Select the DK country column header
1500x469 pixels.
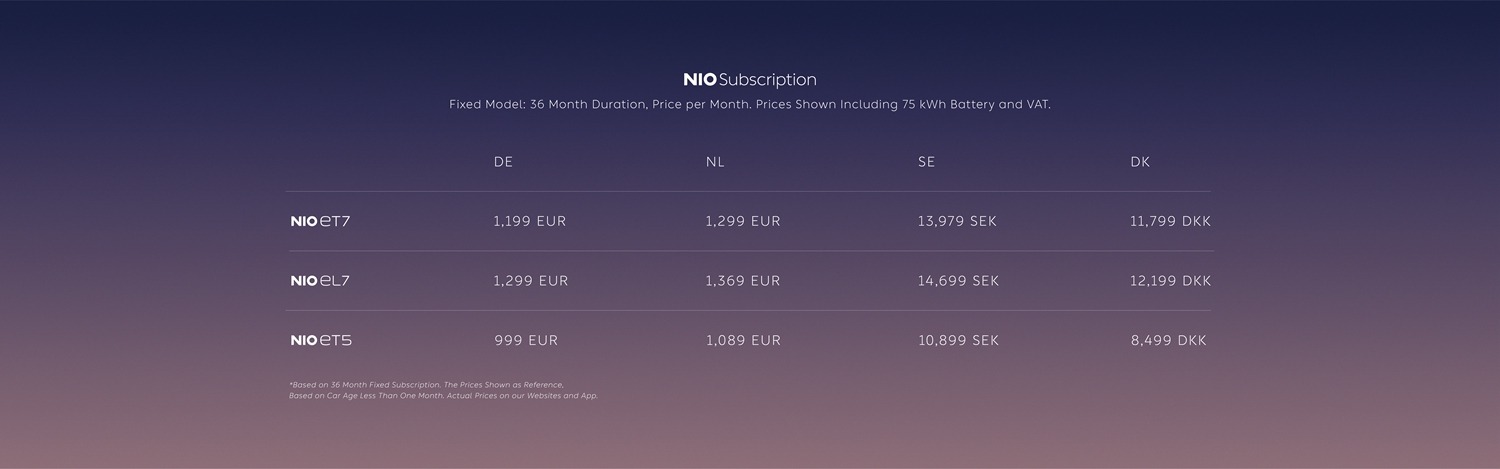tap(1140, 162)
